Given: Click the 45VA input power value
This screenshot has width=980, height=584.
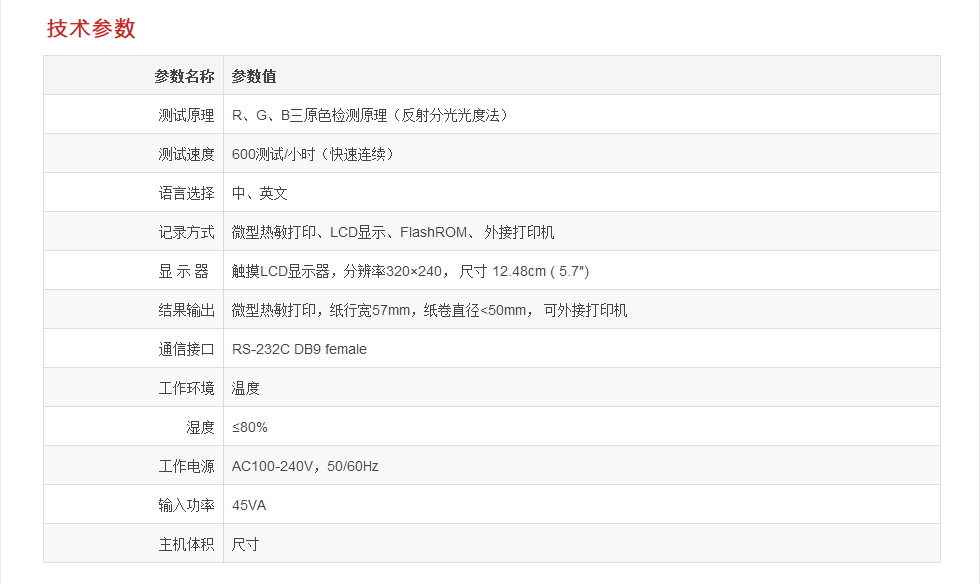Looking at the screenshot, I should coord(249,505).
